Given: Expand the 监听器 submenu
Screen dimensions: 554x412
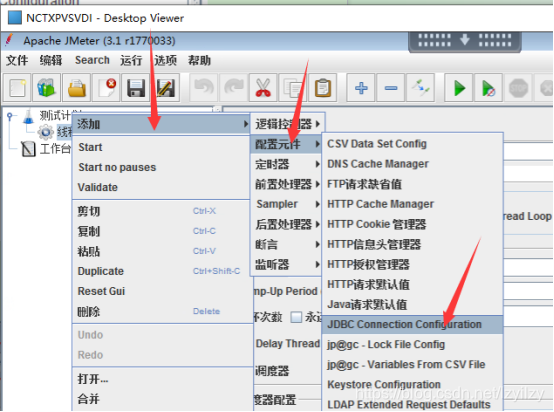Looking at the screenshot, I should [x=286, y=264].
